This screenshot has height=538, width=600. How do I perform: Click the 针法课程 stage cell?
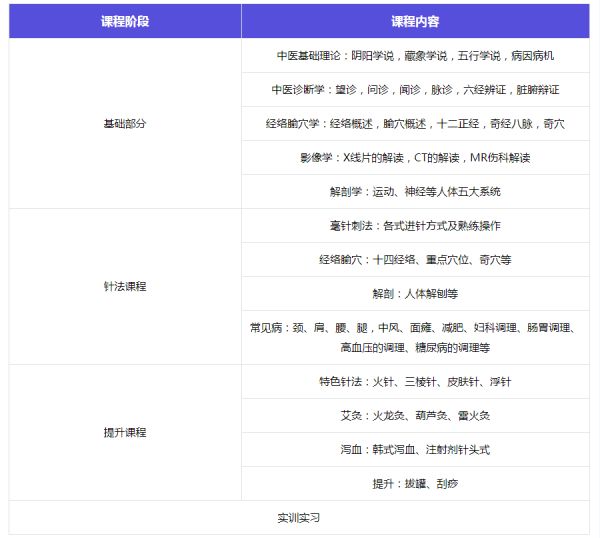coord(125,286)
